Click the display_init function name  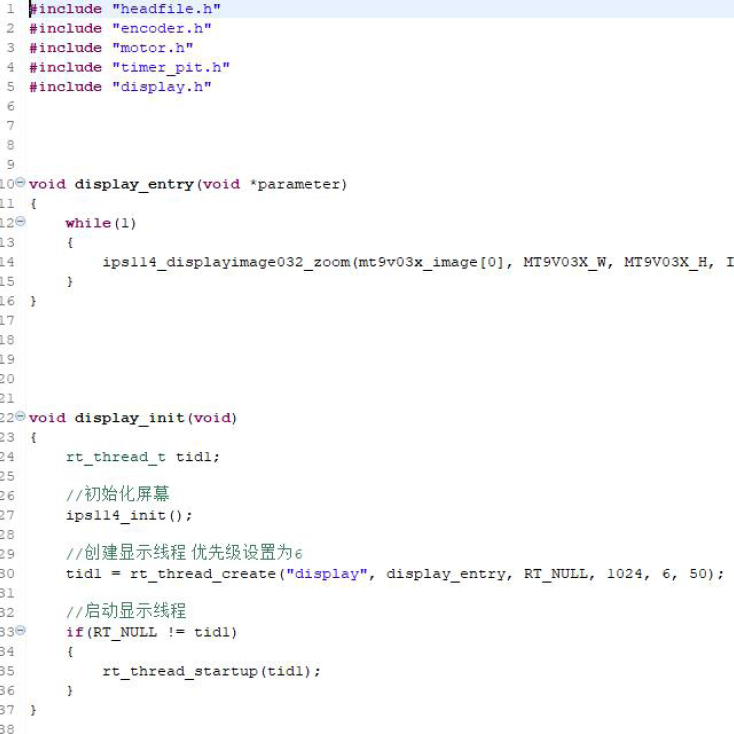tap(130, 418)
